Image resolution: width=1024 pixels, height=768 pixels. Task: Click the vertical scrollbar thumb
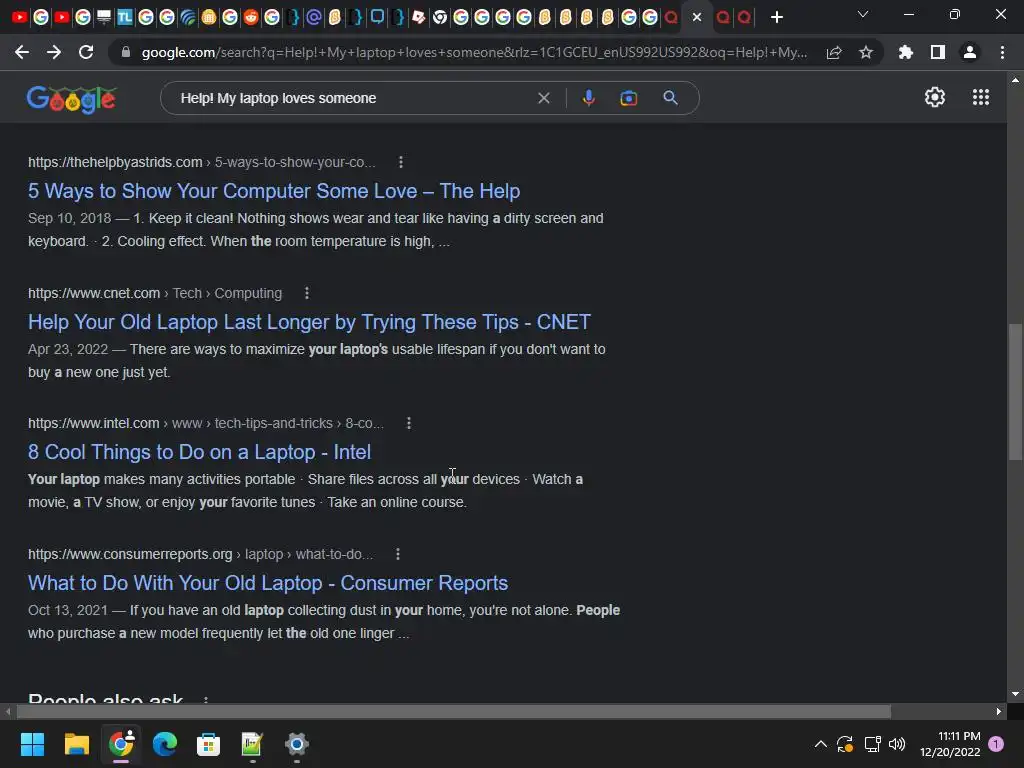[1015, 392]
